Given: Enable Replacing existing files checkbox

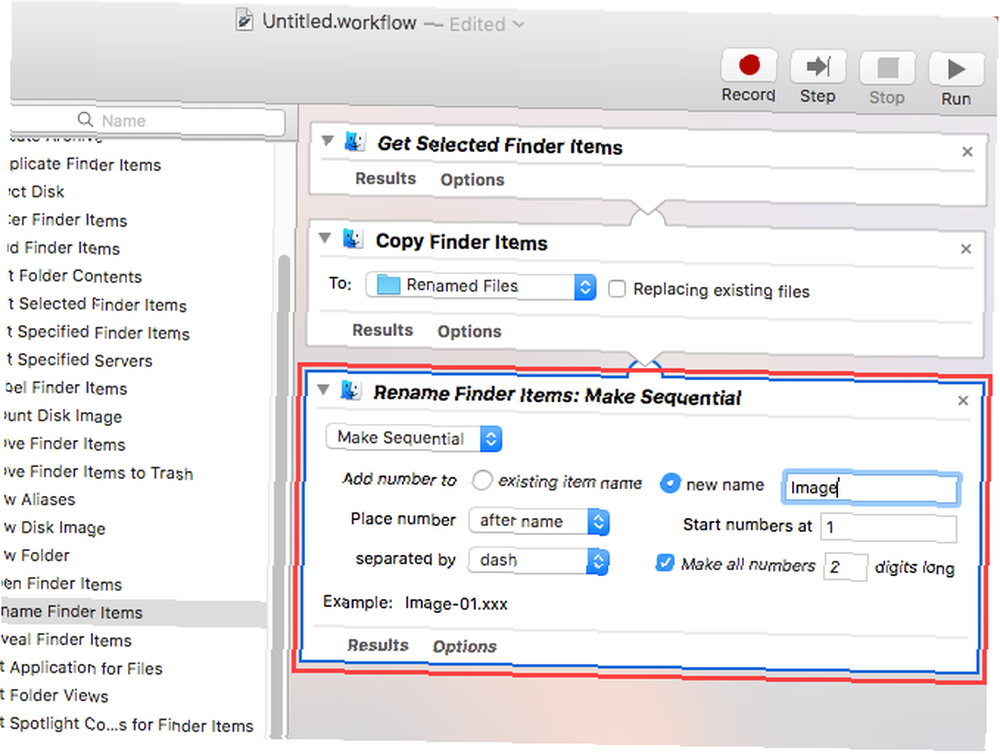Looking at the screenshot, I should click(x=617, y=289).
